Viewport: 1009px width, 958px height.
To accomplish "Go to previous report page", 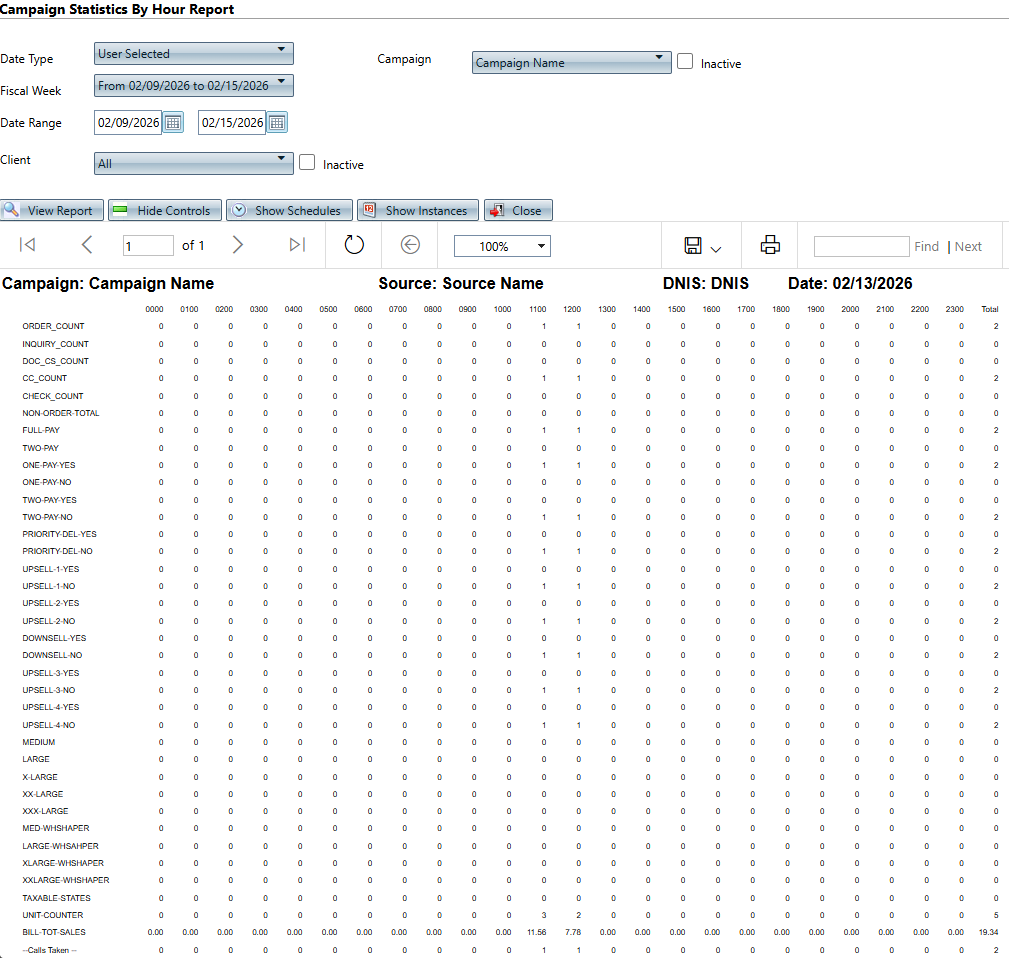I will tap(87, 245).
